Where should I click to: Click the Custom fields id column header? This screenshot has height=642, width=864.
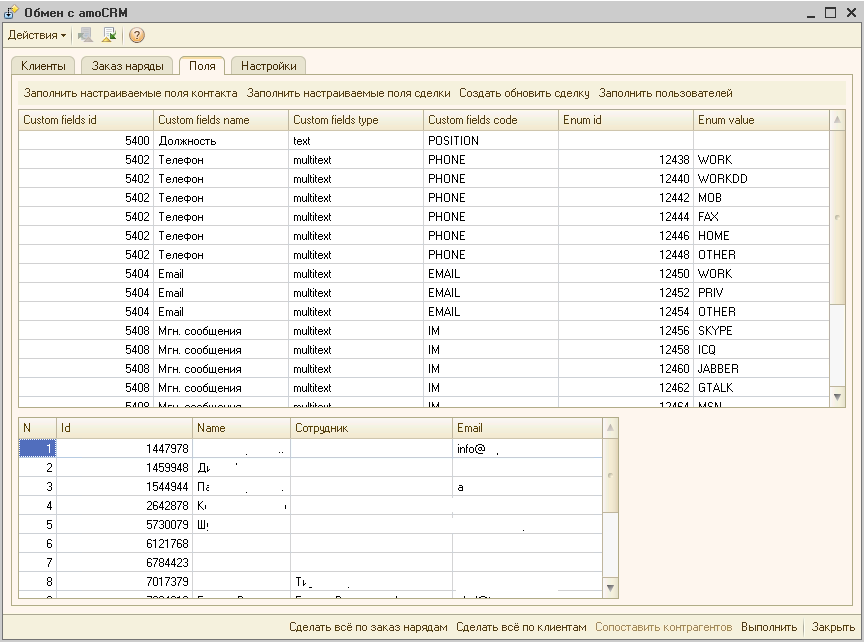tap(86, 120)
